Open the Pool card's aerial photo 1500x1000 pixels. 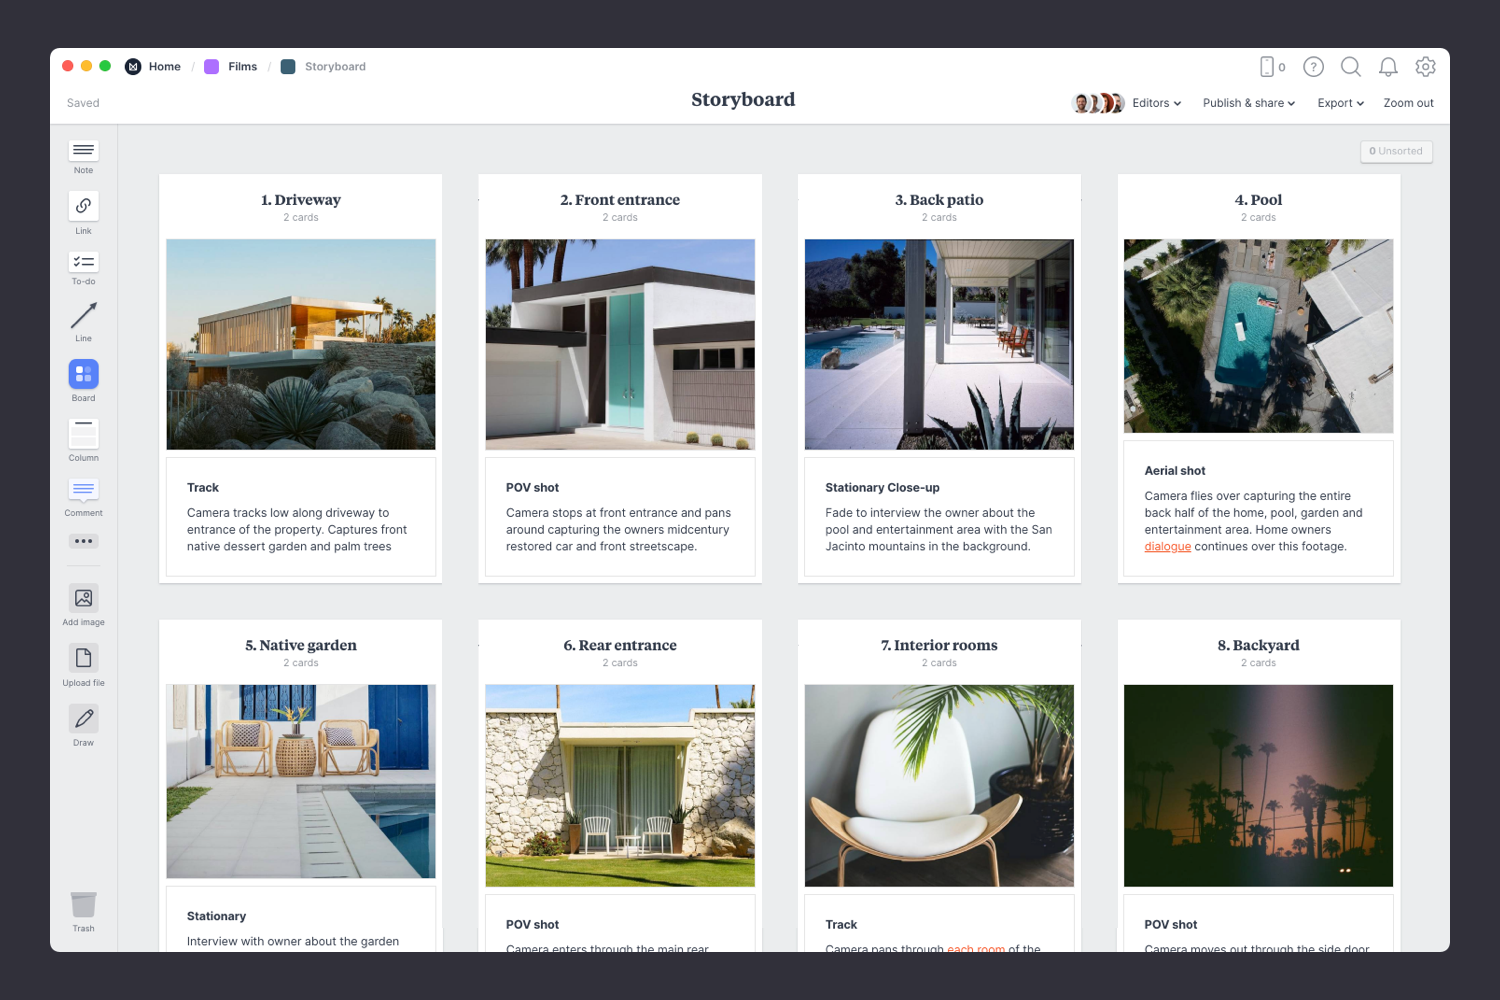[1258, 336]
